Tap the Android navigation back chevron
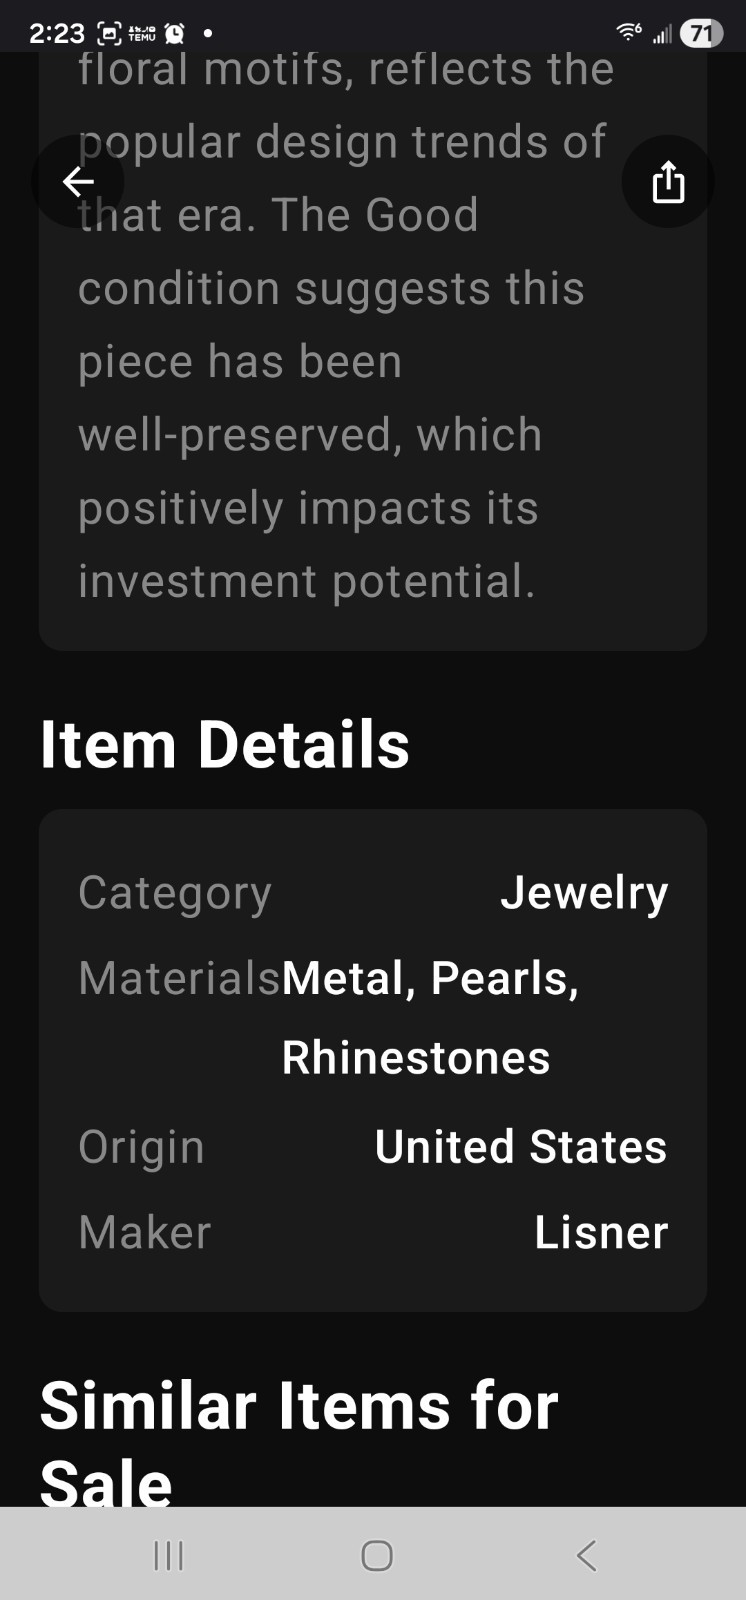Viewport: 746px width, 1600px height. pyautogui.click(x=586, y=1555)
